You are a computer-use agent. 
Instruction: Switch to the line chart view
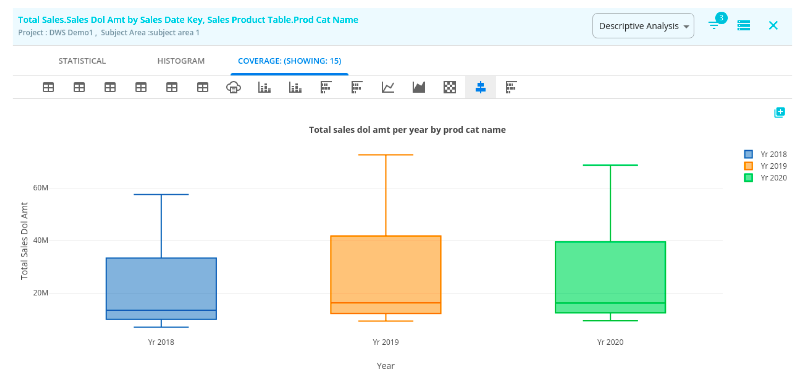tap(388, 88)
